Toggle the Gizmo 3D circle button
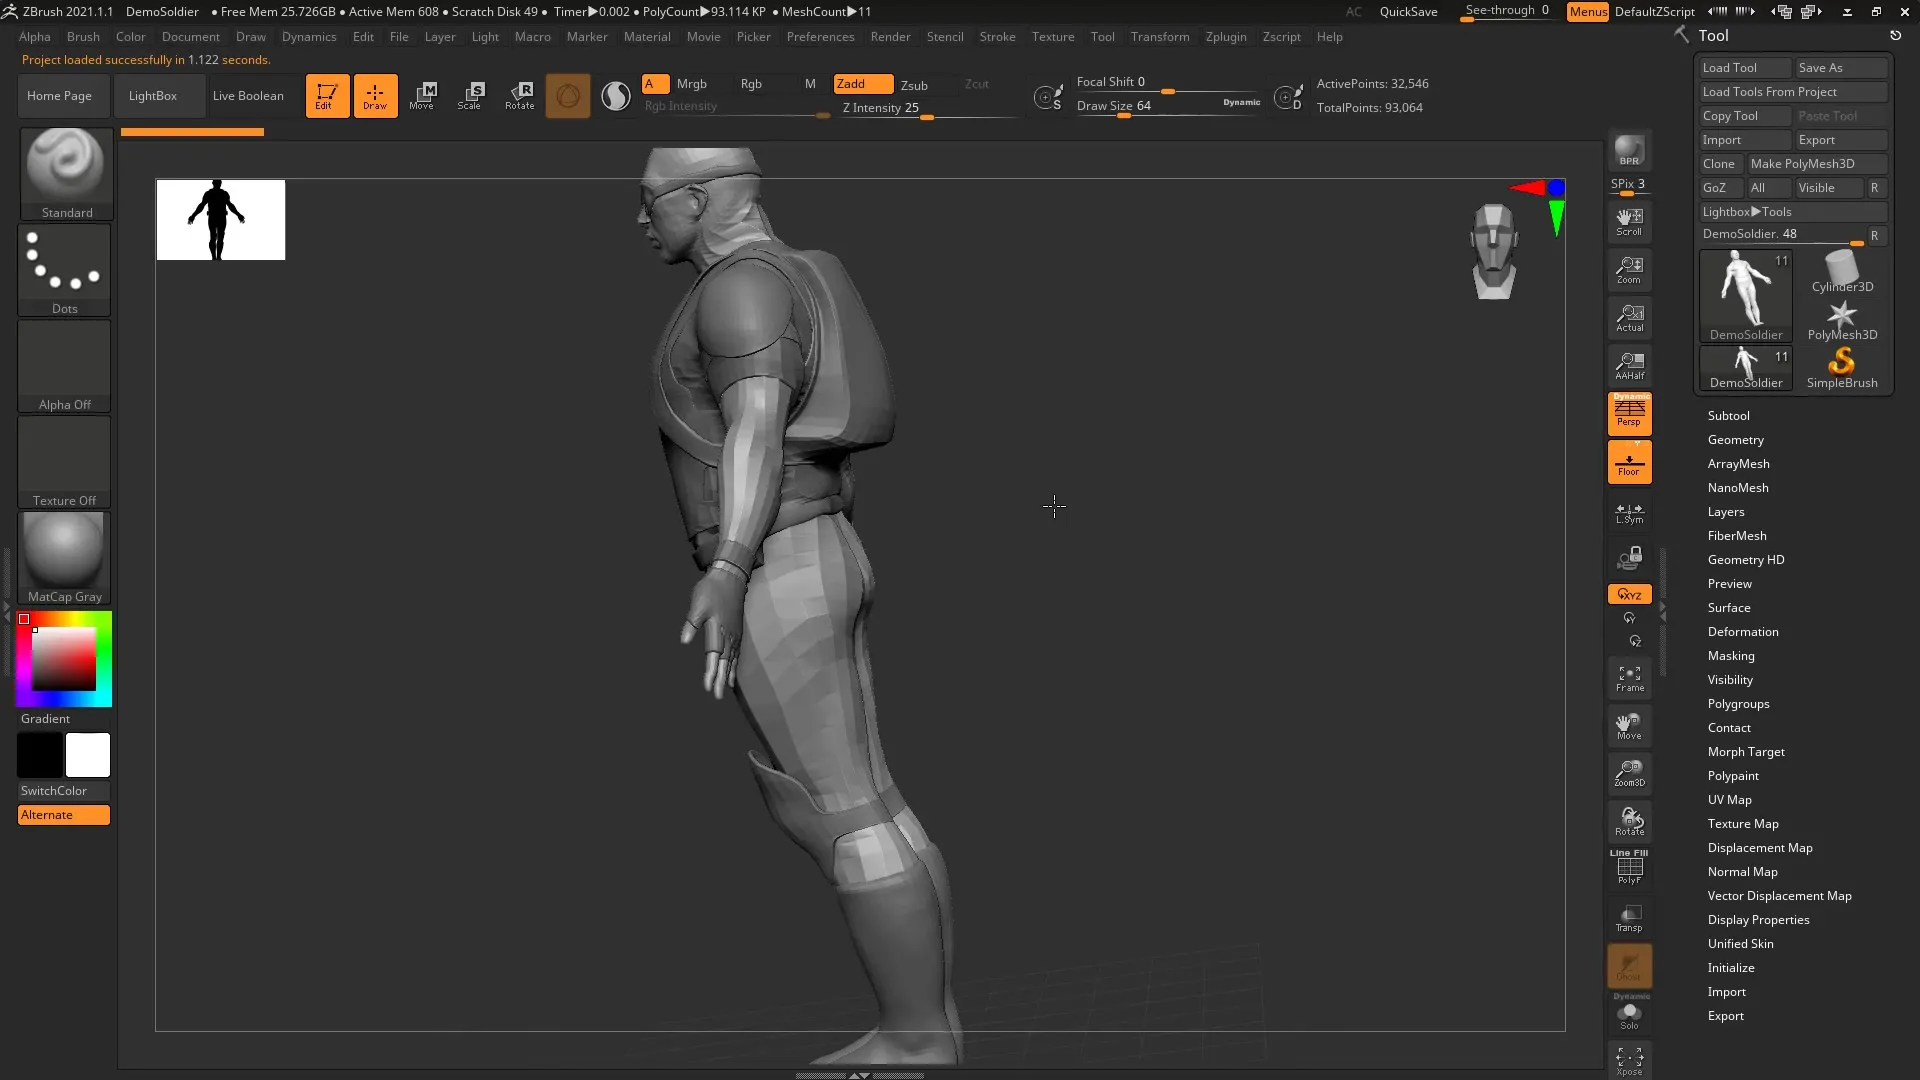Viewport: 1920px width, 1080px height. point(568,96)
